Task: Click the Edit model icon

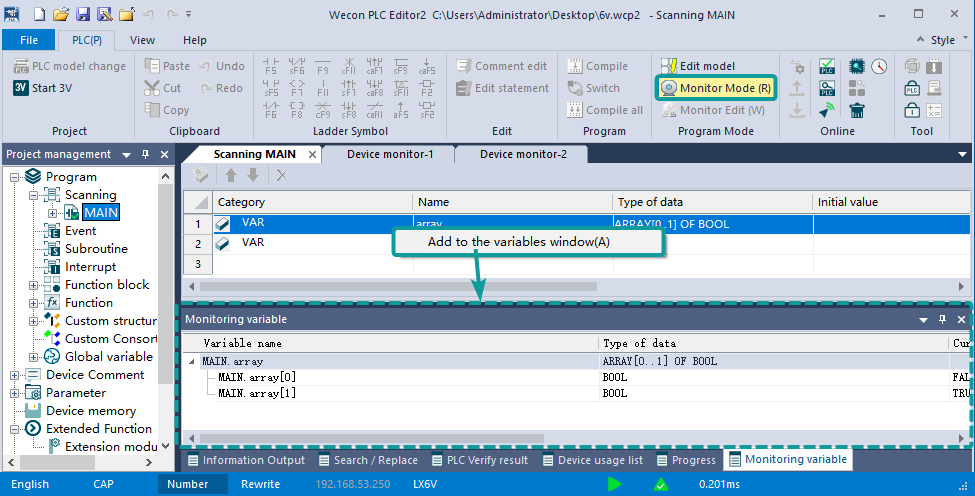Action: (x=668, y=66)
